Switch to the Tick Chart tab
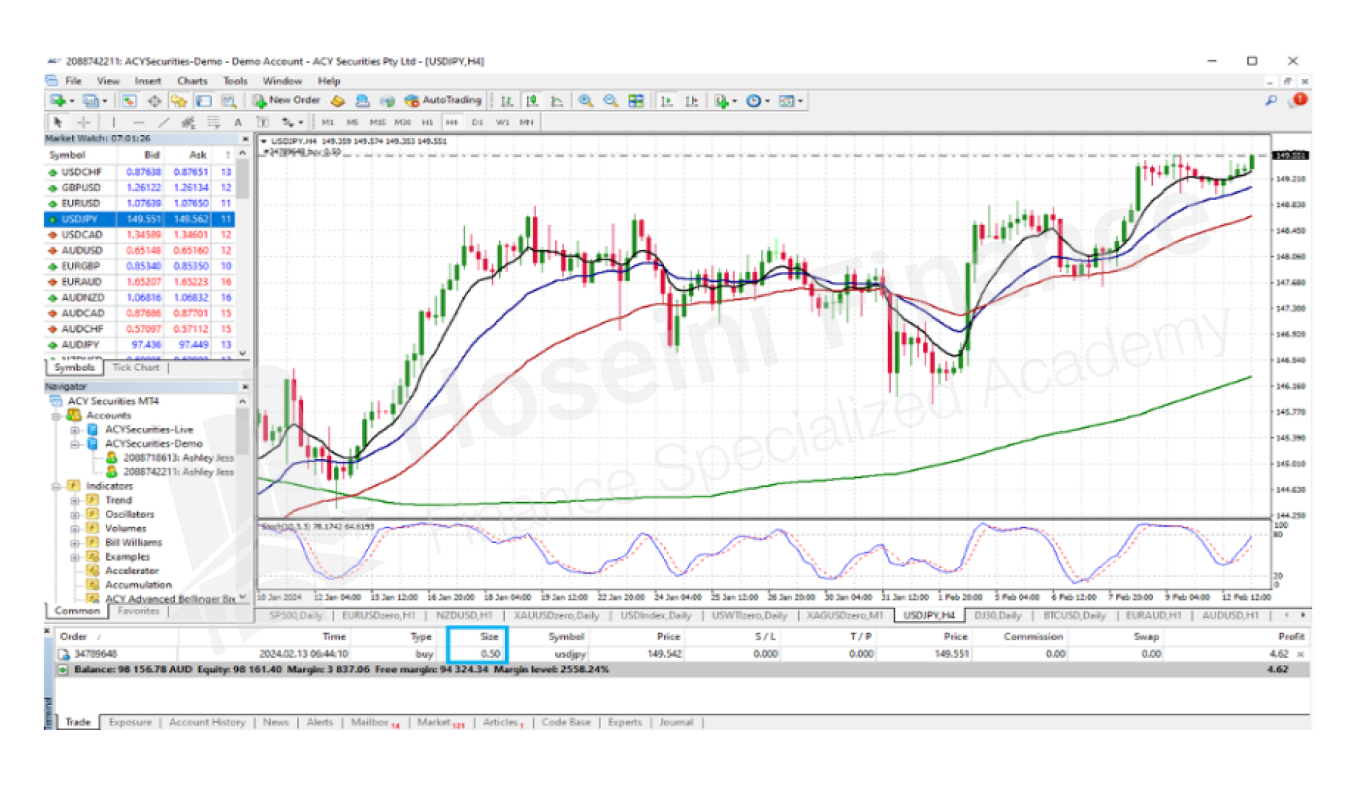 pos(136,367)
